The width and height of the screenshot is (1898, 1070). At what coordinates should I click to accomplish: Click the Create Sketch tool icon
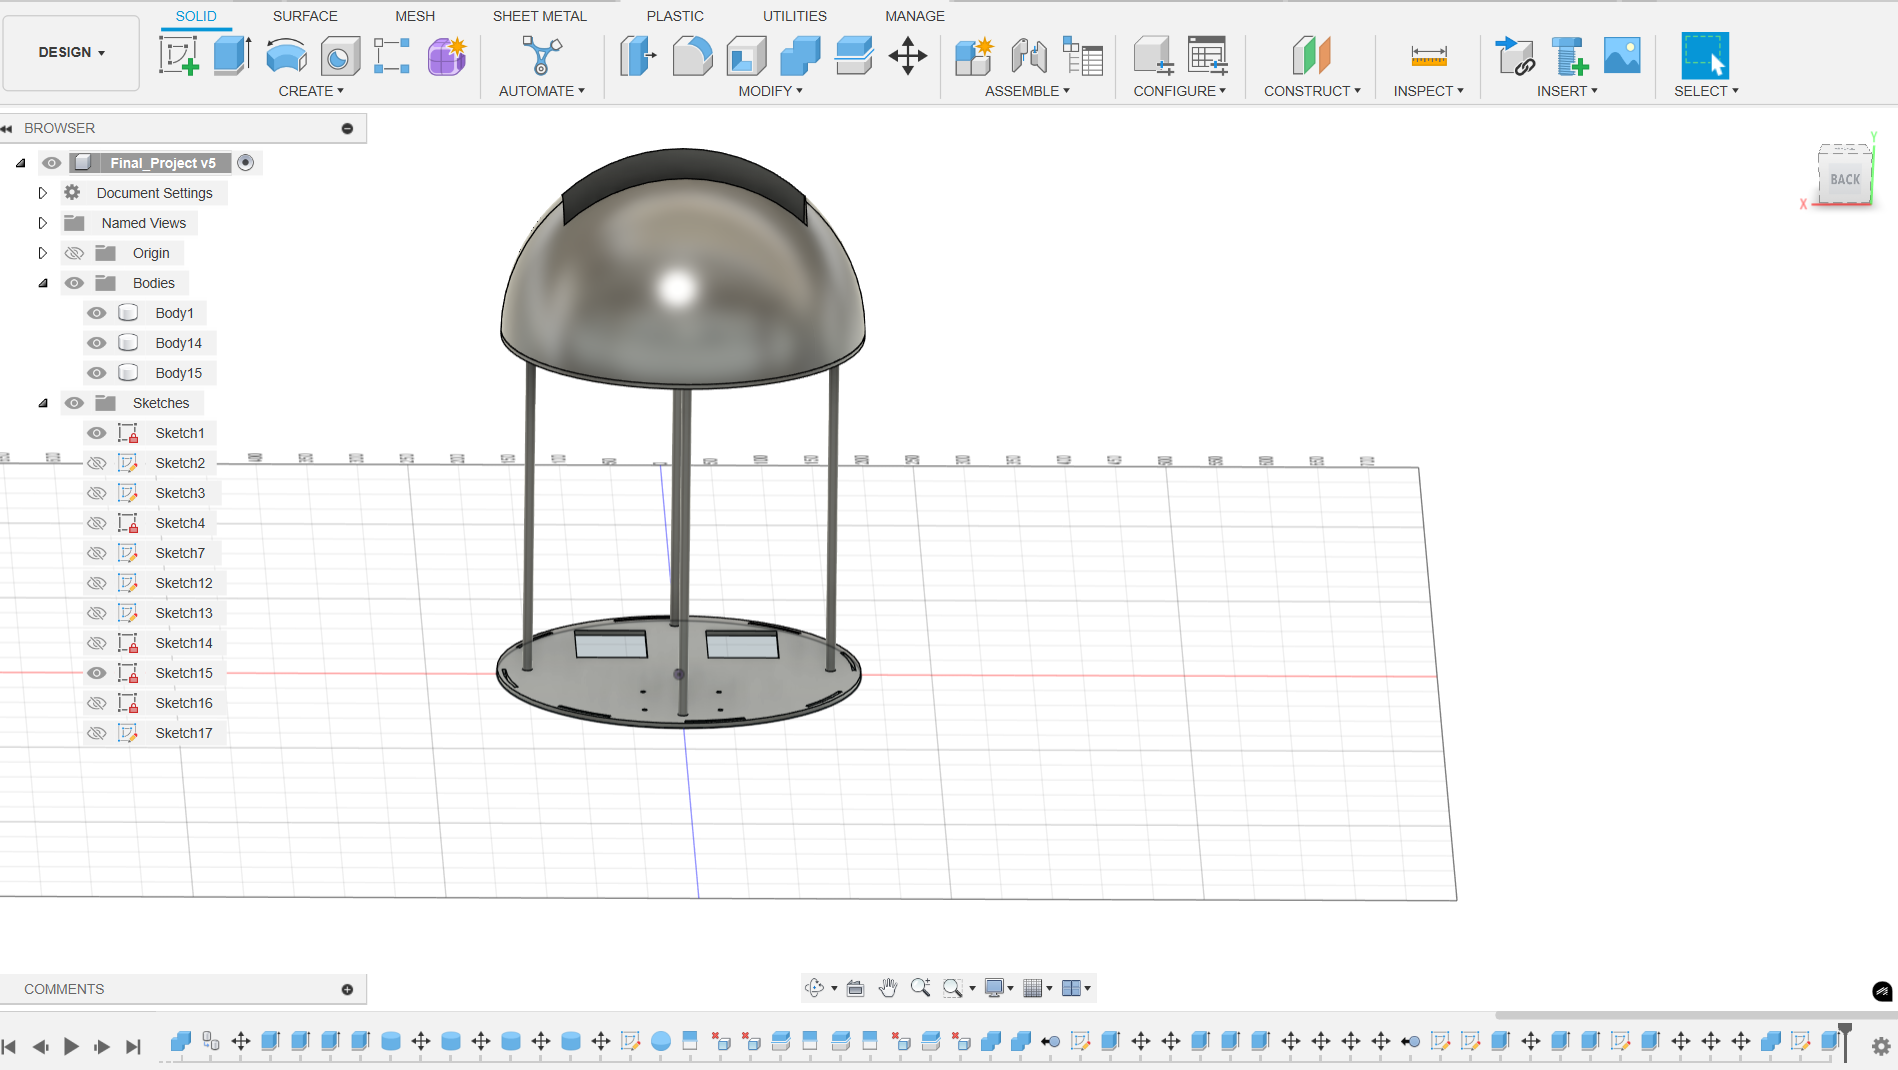click(179, 56)
